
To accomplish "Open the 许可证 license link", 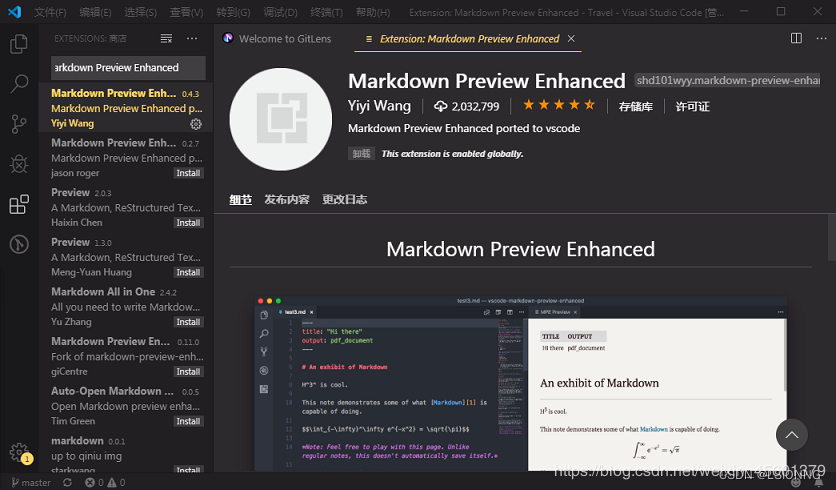I will click(x=693, y=107).
